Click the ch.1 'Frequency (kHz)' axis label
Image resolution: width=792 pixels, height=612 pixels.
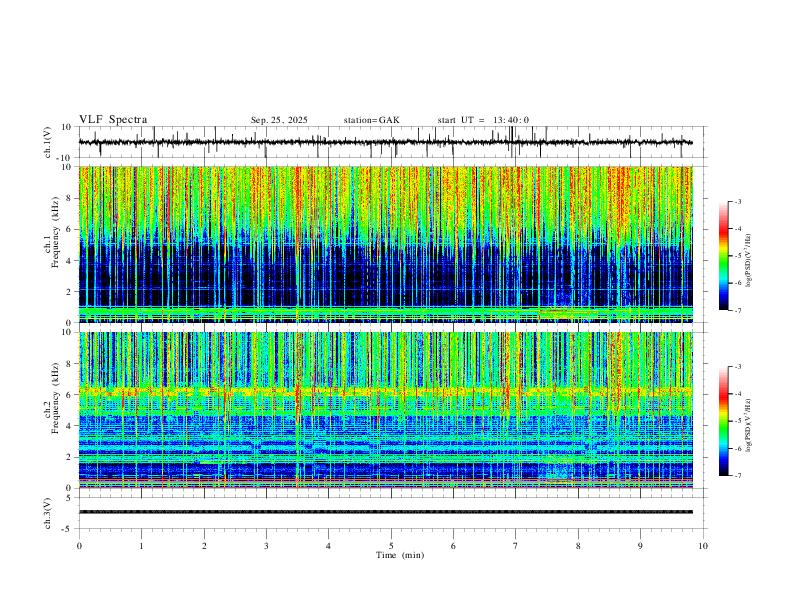click(55, 231)
